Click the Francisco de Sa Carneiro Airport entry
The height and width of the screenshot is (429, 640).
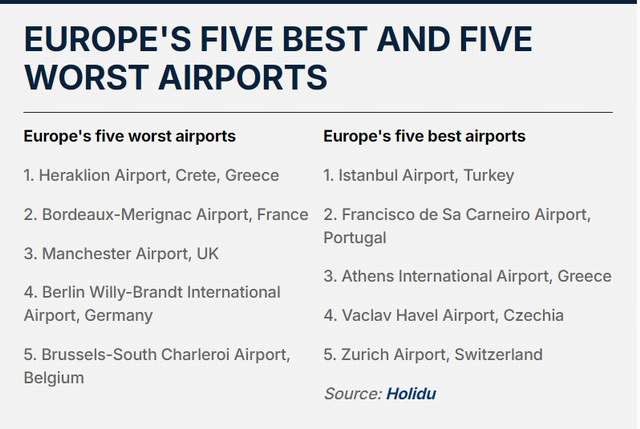coord(457,226)
